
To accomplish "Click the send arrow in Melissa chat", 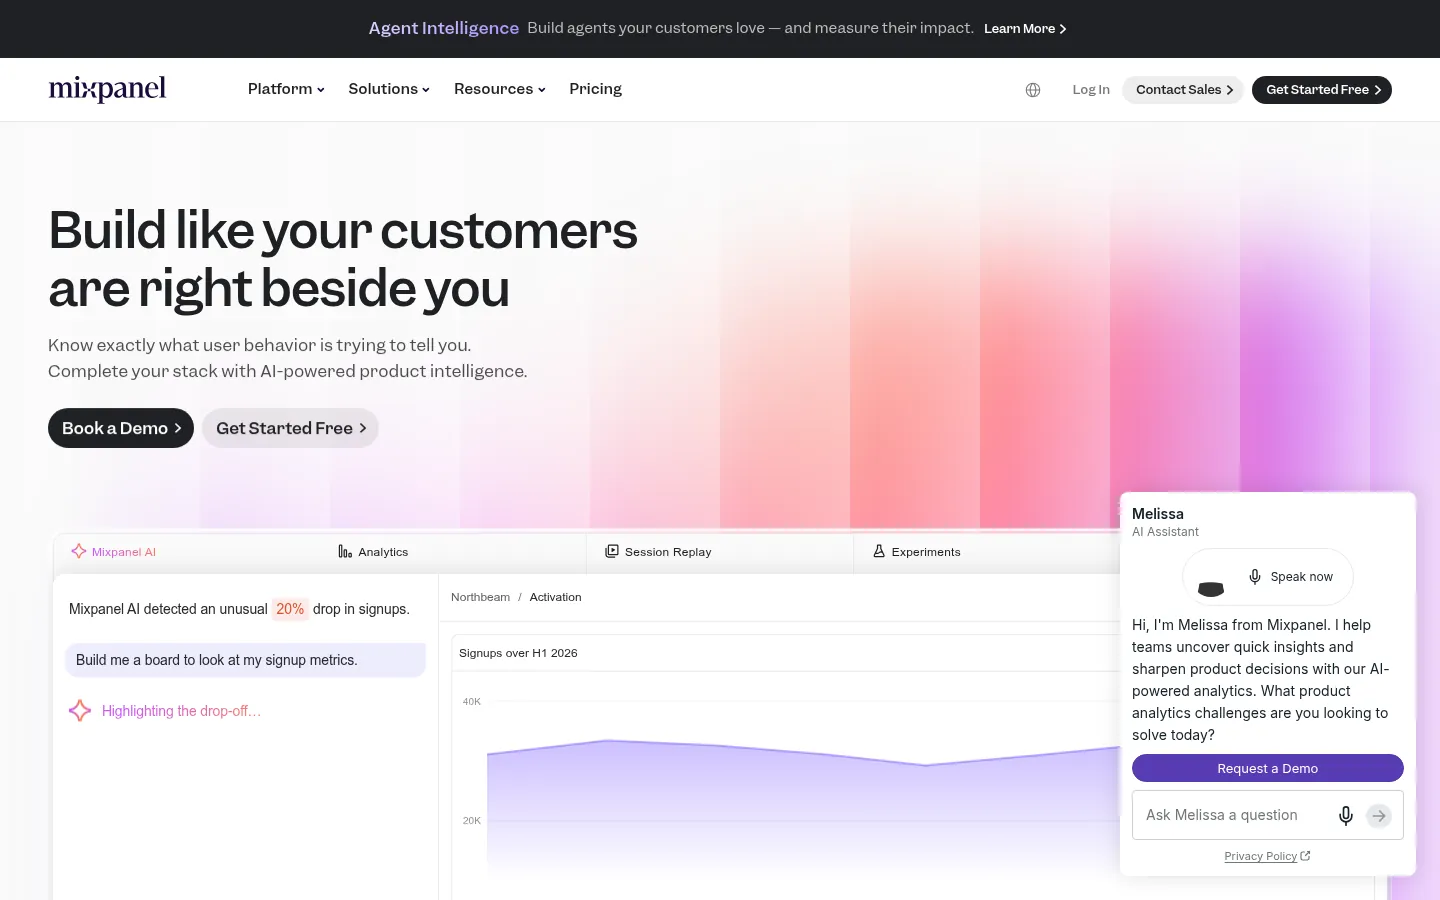I will [x=1379, y=816].
